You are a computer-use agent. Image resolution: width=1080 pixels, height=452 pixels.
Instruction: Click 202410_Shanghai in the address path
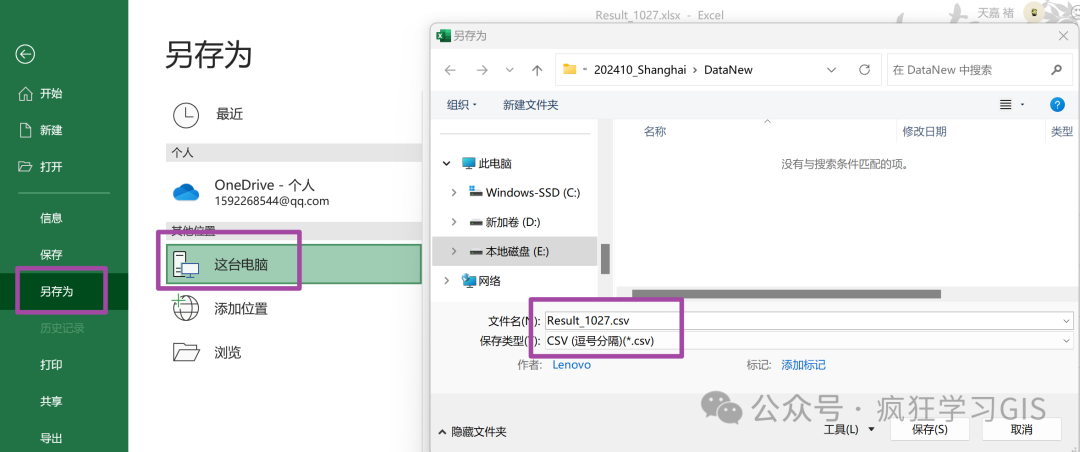640,70
